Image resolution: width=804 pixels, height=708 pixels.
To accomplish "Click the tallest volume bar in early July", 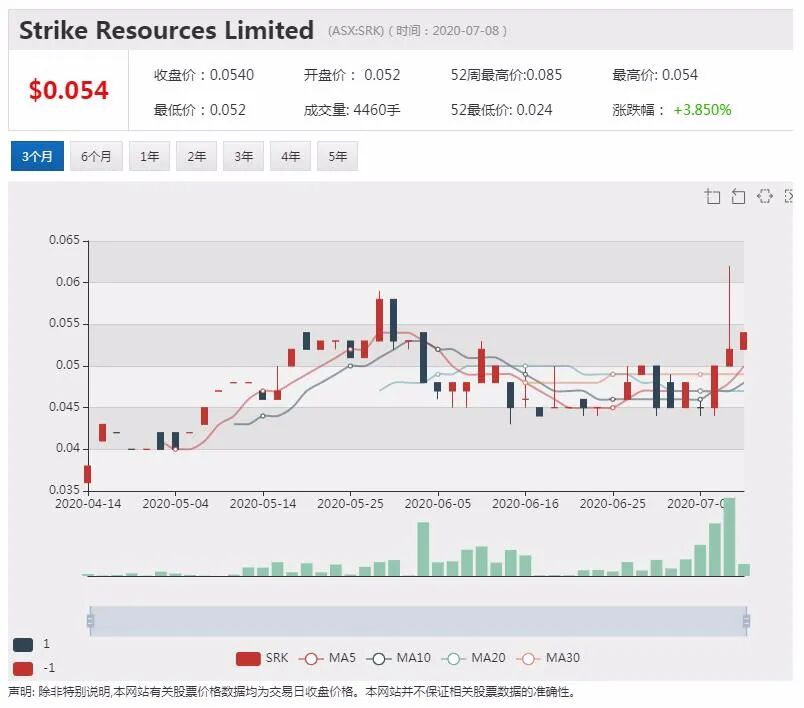I will click(x=729, y=537).
